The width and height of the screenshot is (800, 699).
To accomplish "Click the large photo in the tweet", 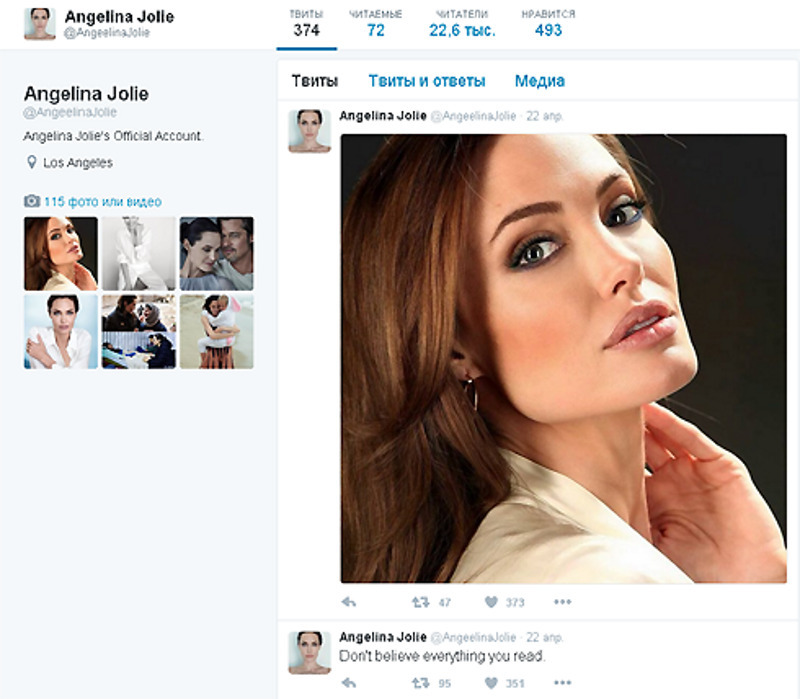I will (563, 358).
